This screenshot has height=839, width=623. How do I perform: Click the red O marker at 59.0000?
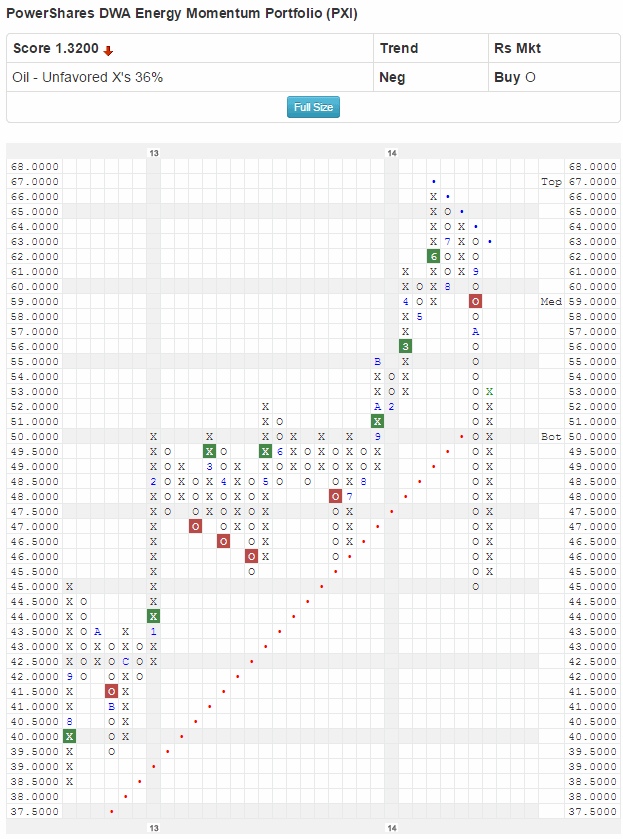pyautogui.click(x=475, y=301)
